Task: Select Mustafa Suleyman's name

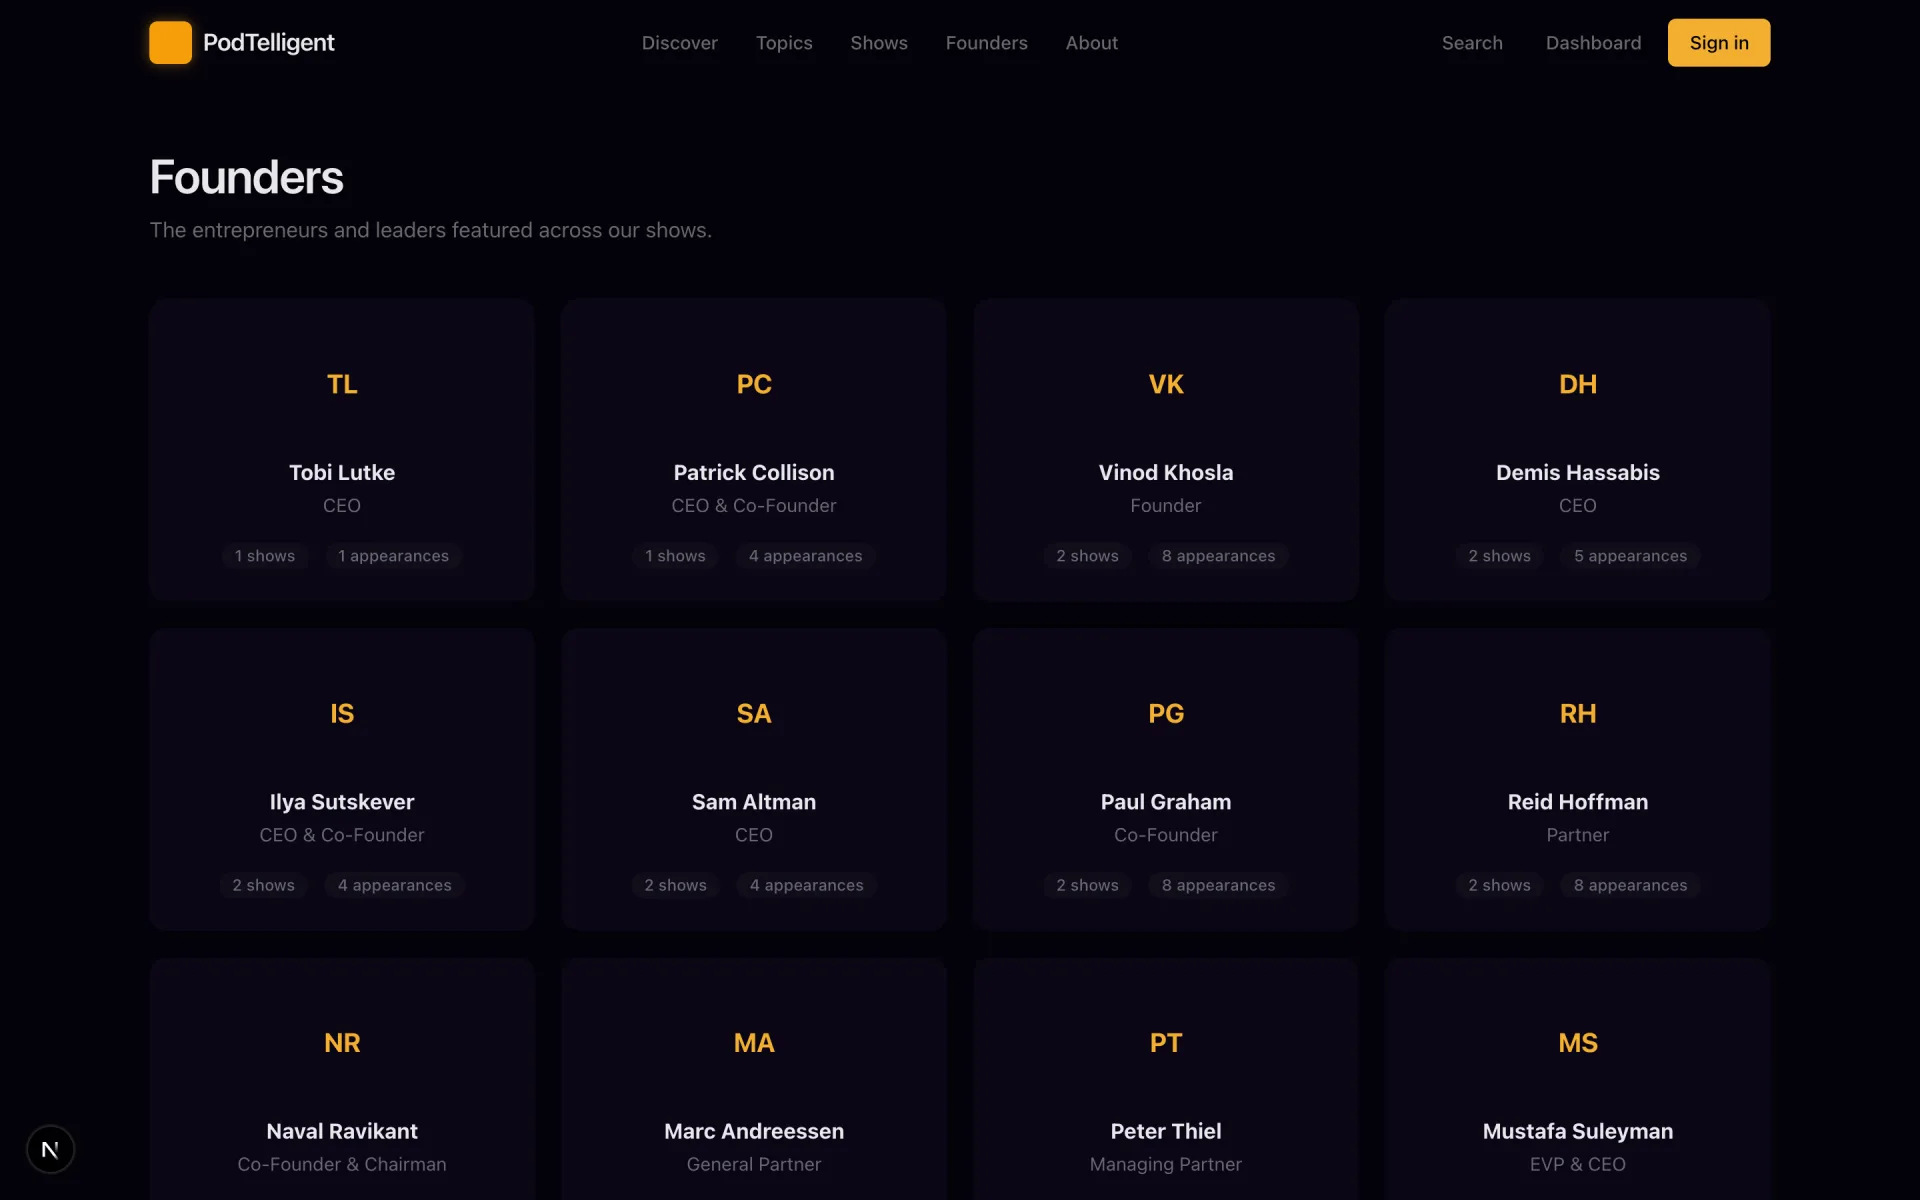Action: 1578,1131
